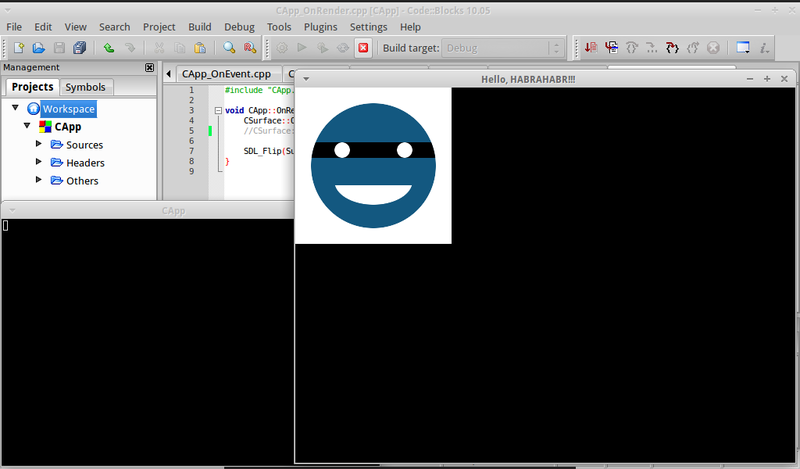
Task: Open the CApp terminal window menu arrow
Action: coord(12,211)
